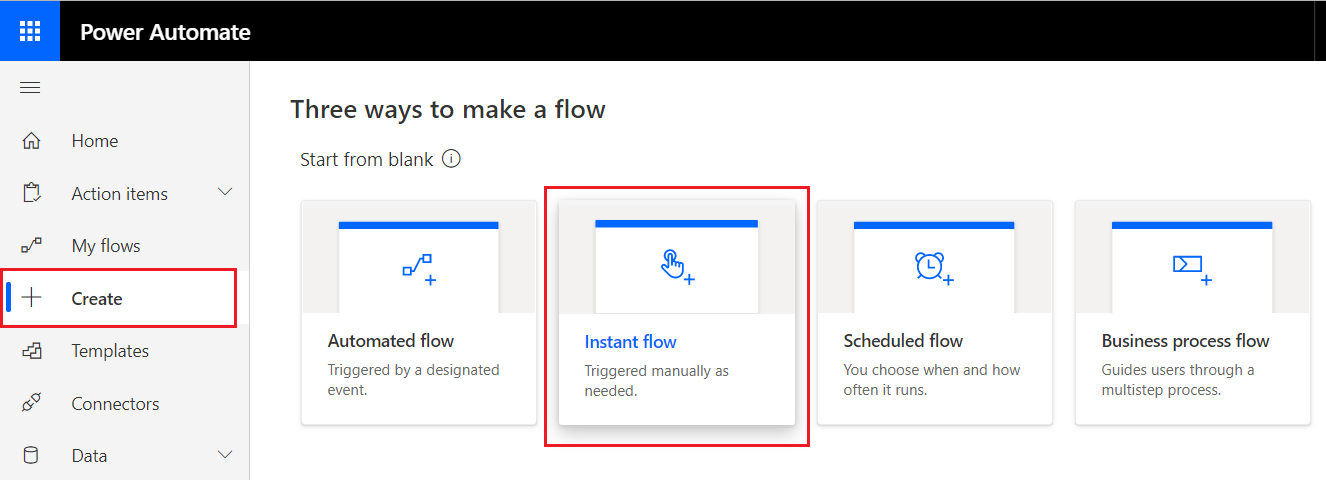Collapse the navigation hamburger menu
Image resolution: width=1326 pixels, height=480 pixels.
30,88
